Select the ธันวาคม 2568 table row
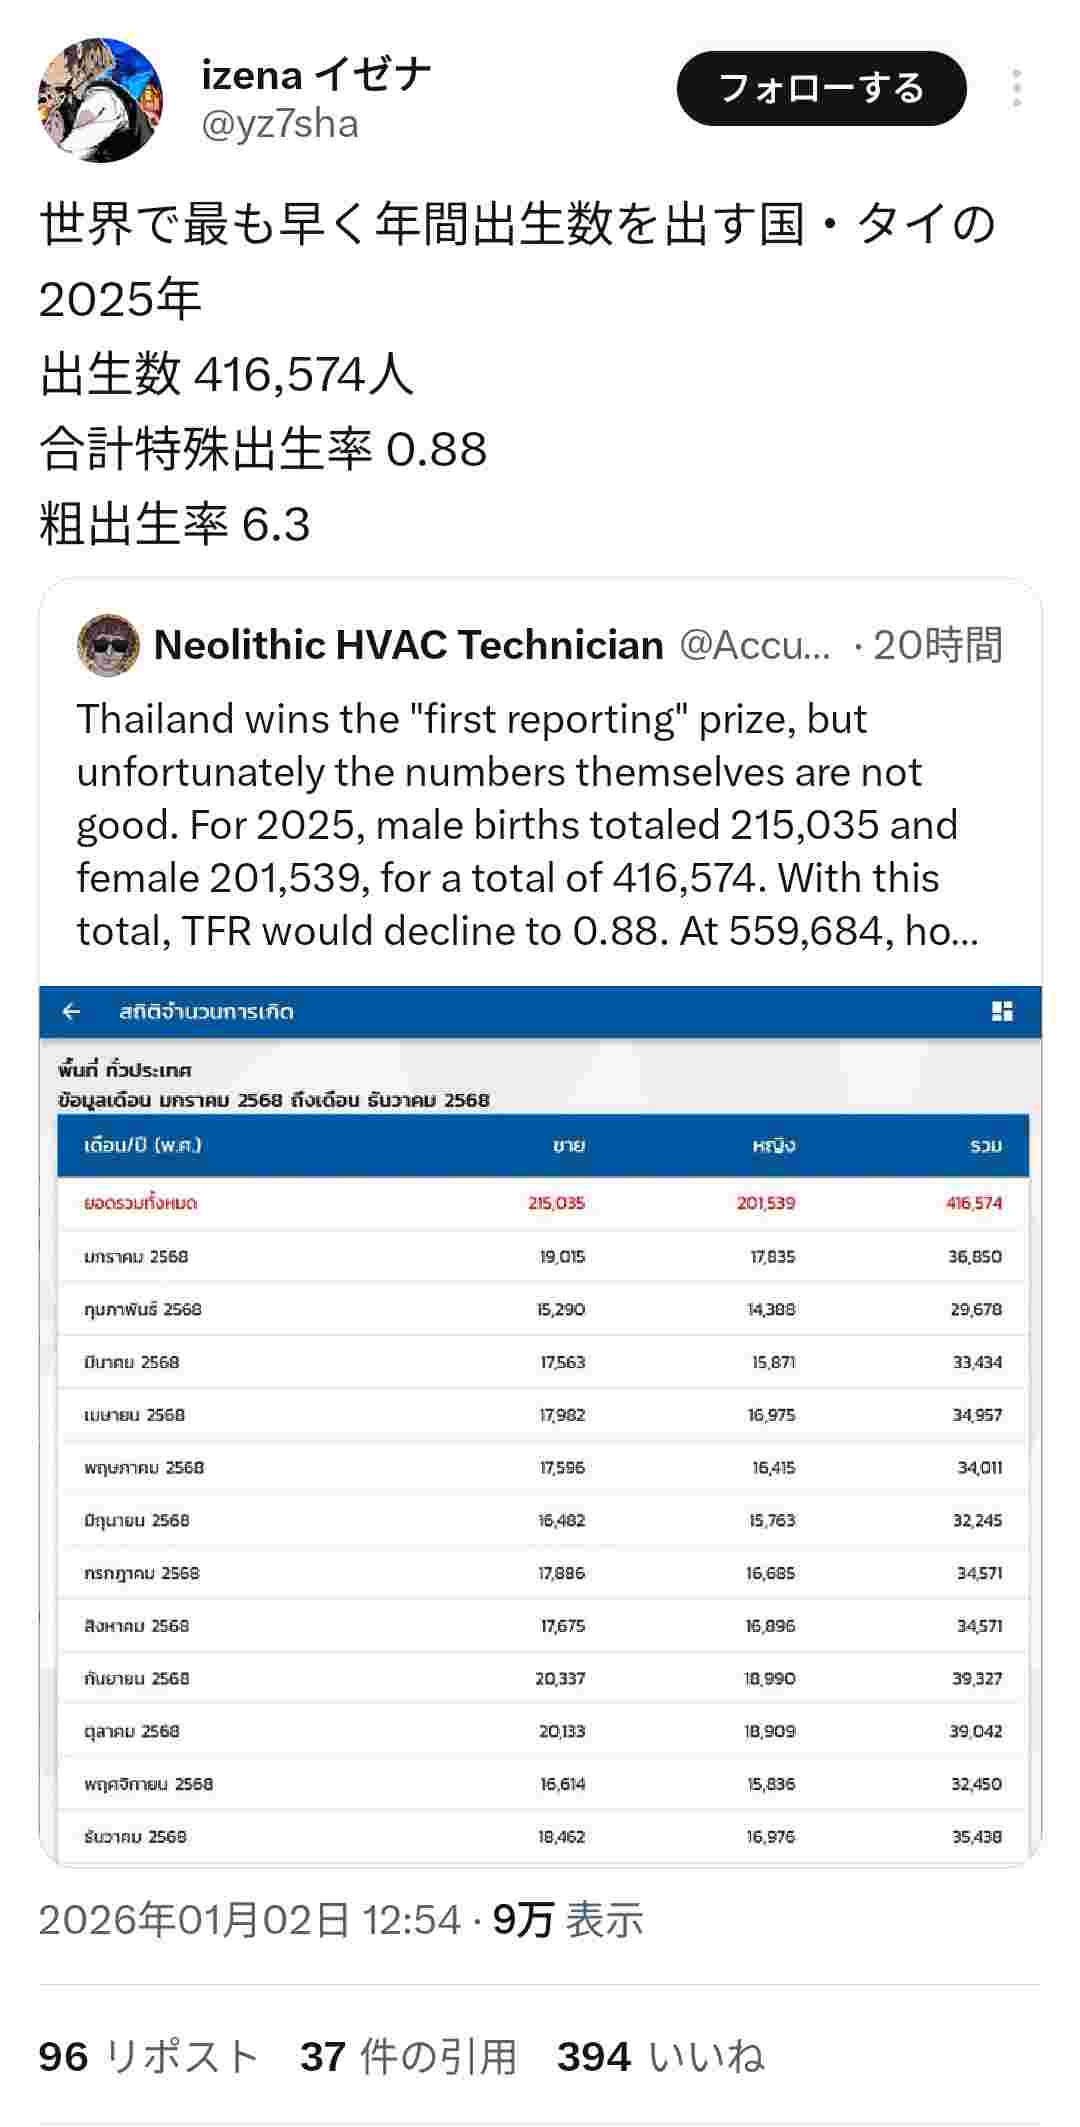 click(x=542, y=1837)
